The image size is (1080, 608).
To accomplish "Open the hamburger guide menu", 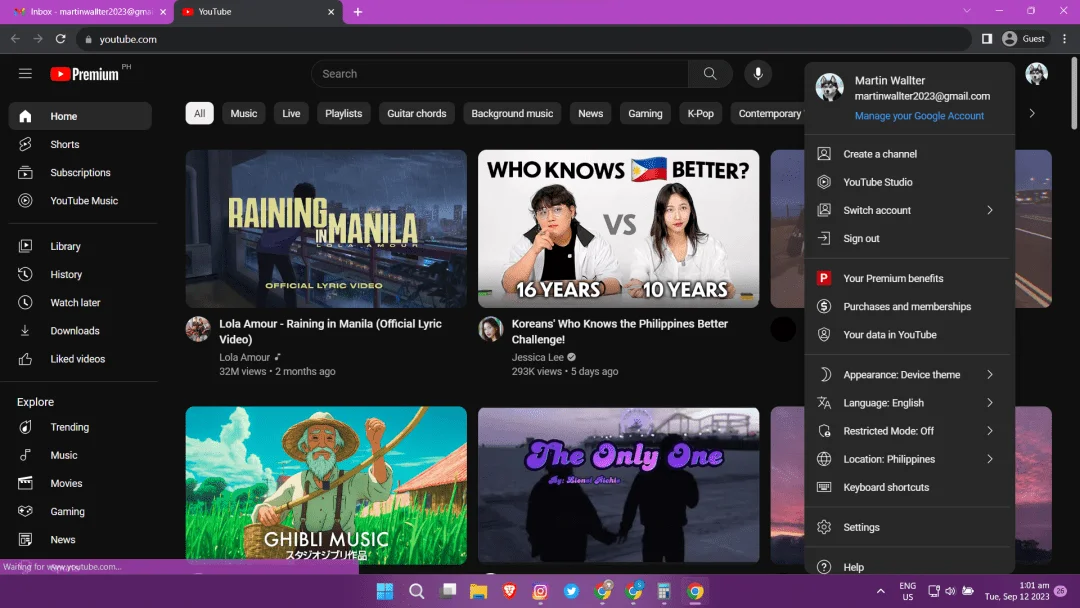I will click(25, 74).
